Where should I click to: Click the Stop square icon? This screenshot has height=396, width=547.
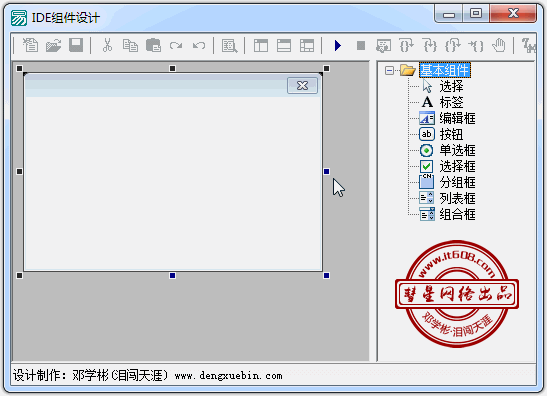click(361, 45)
